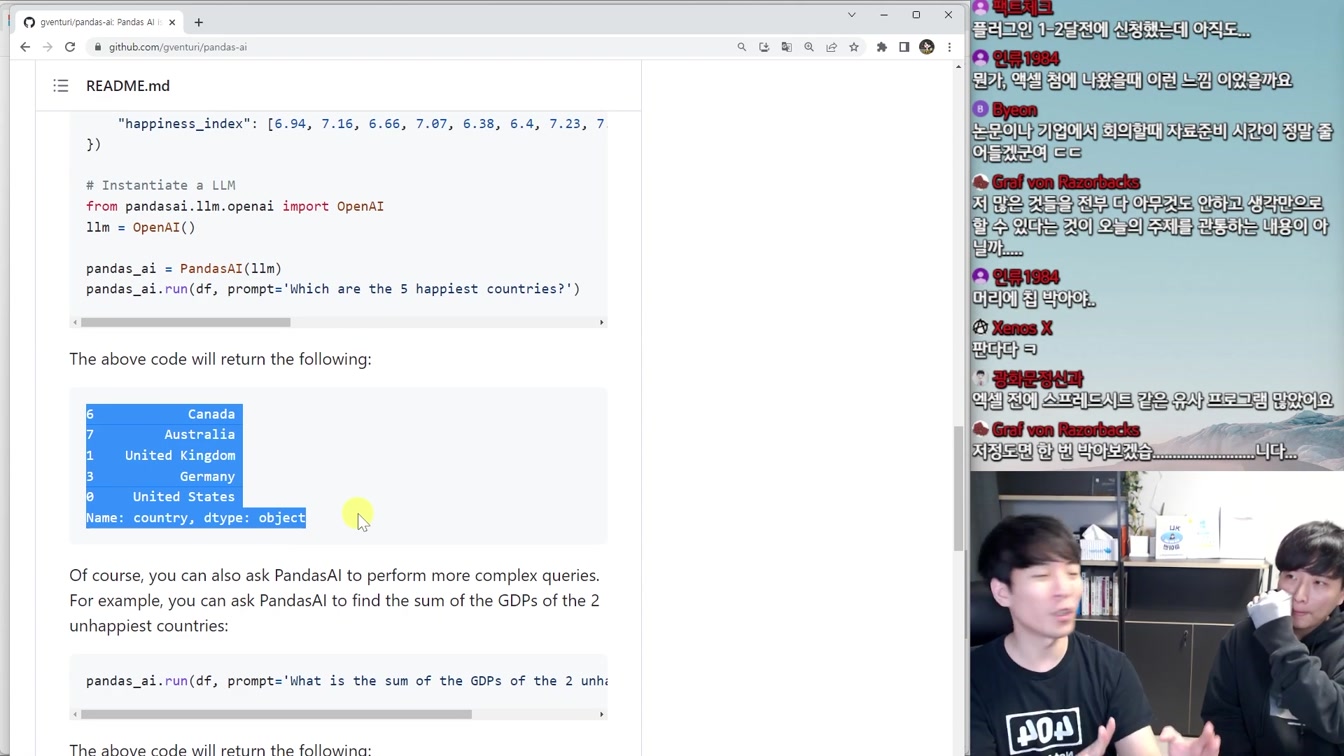Click the page vertical scrollbar thumb

pos(958,489)
